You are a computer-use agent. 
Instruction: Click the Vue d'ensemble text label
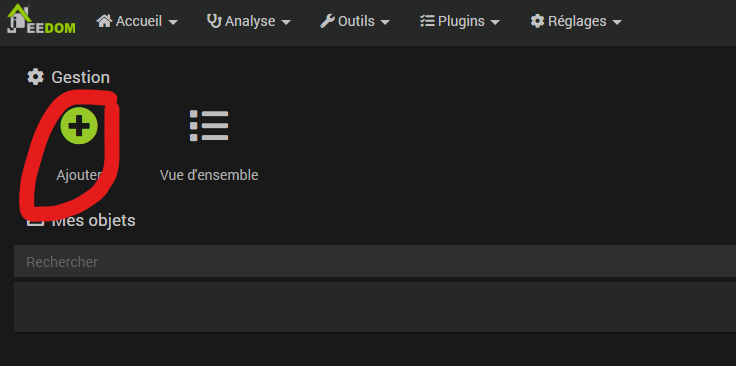[209, 175]
